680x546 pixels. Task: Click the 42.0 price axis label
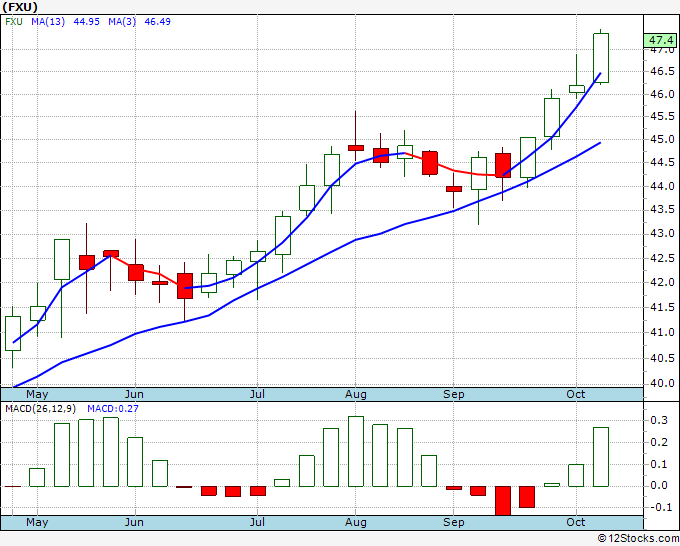[662, 282]
